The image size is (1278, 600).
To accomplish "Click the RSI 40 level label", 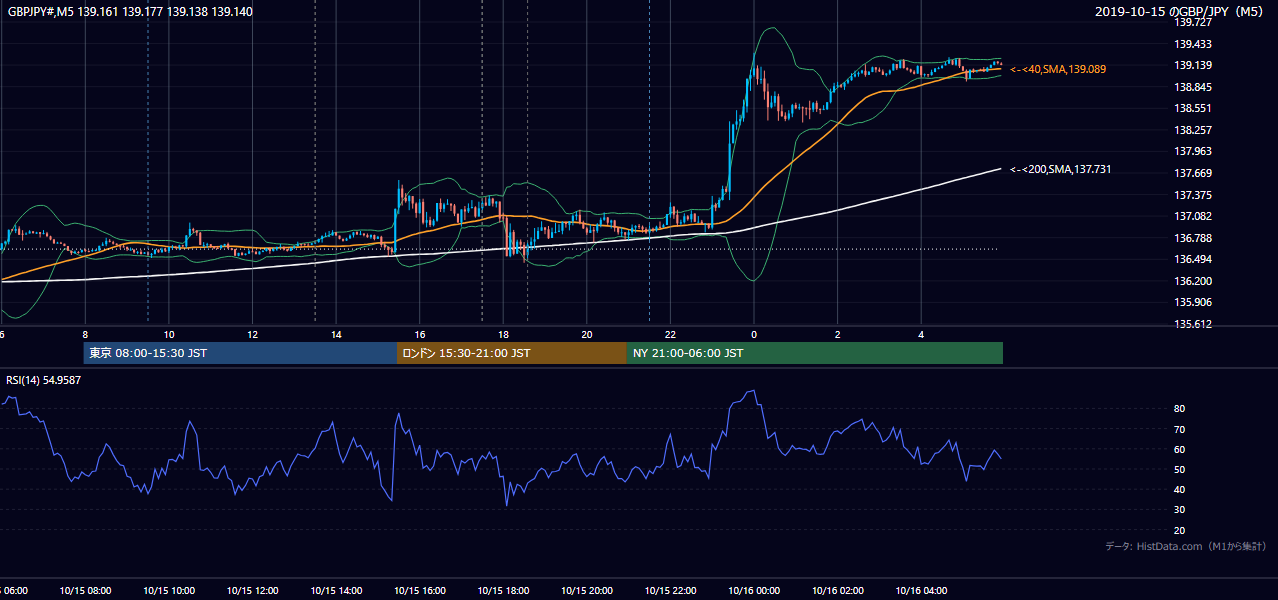I will 1180,489.
